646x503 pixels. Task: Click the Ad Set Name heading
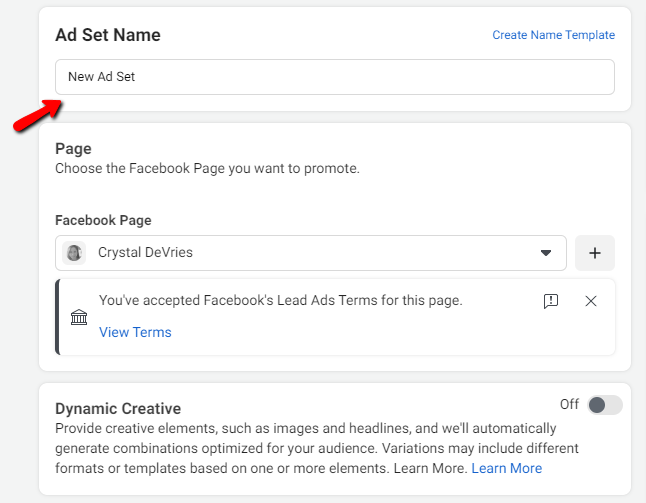tap(108, 35)
